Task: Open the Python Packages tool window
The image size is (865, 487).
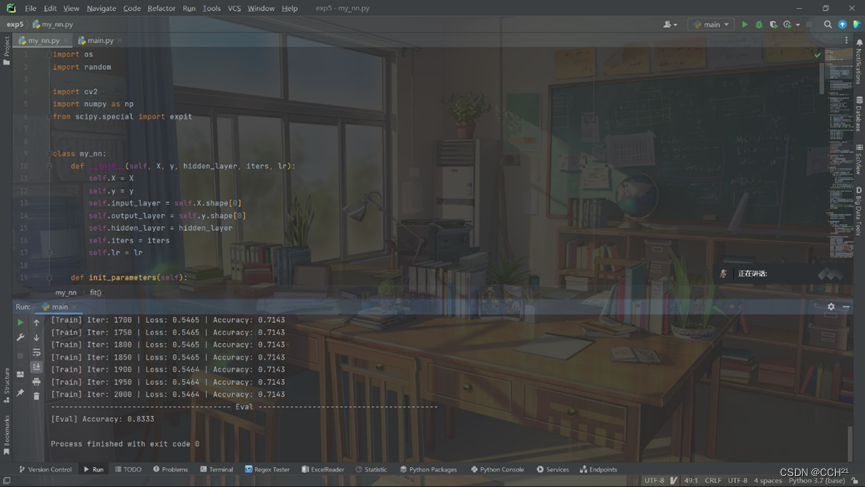Action: click(x=428, y=469)
